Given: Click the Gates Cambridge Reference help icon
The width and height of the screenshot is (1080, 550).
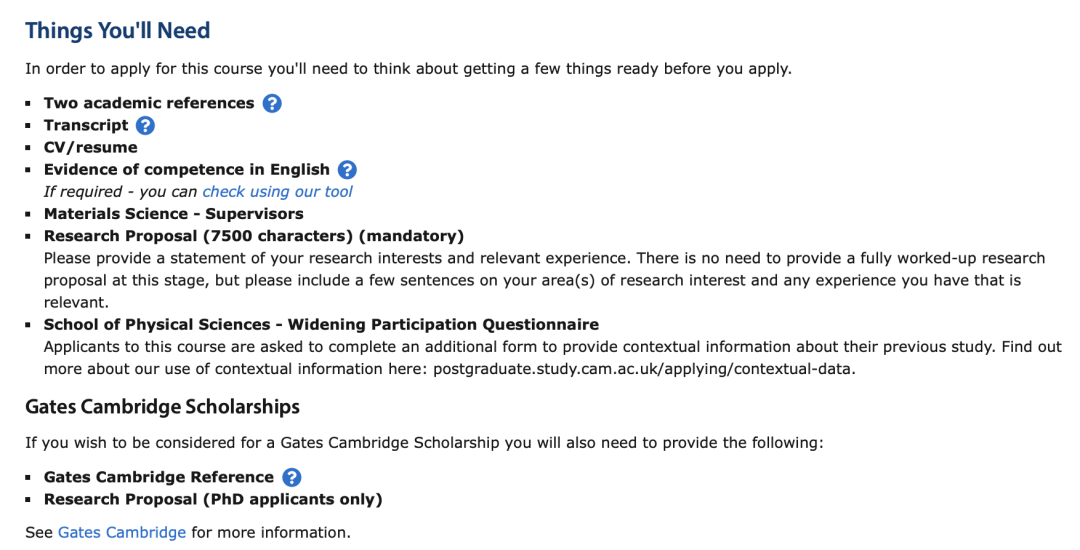Looking at the screenshot, I should (292, 477).
